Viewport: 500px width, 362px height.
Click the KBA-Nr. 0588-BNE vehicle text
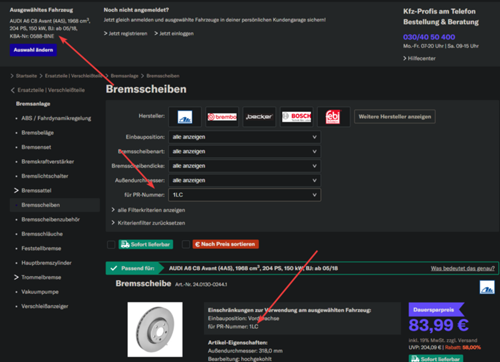tap(32, 36)
